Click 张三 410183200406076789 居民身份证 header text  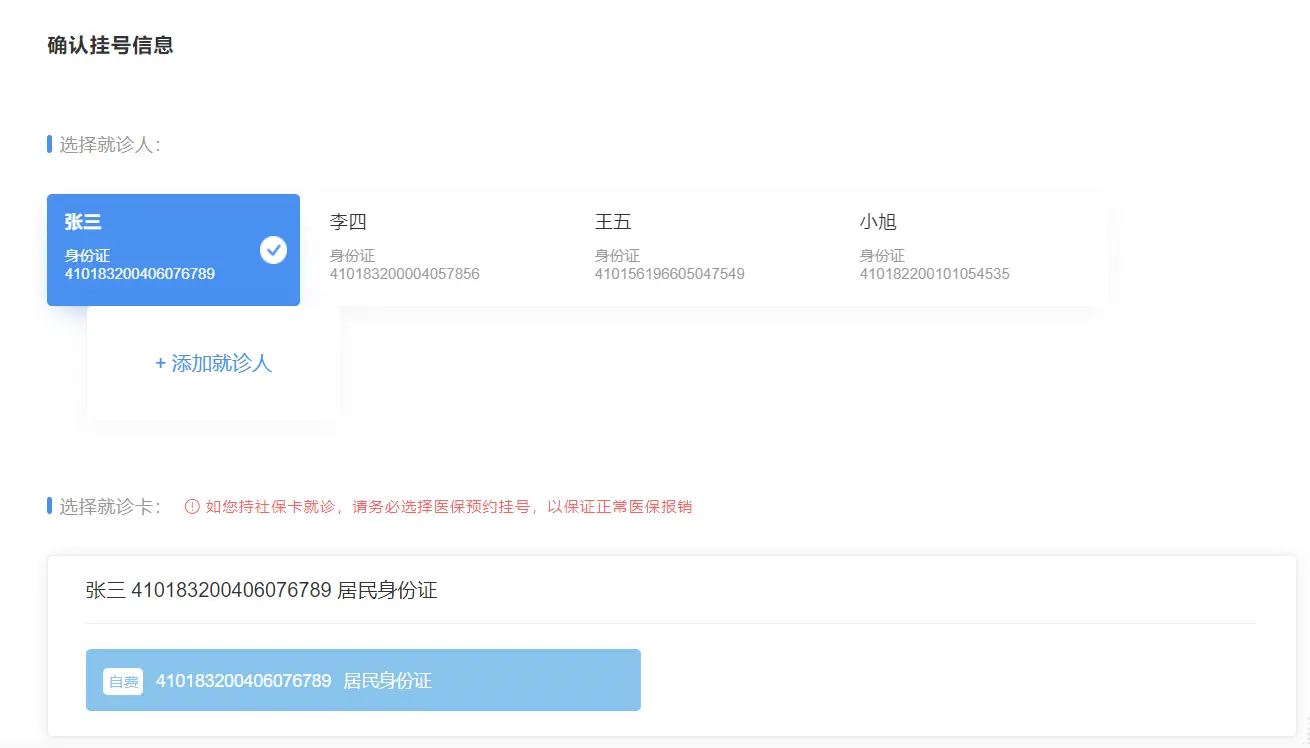click(262, 590)
